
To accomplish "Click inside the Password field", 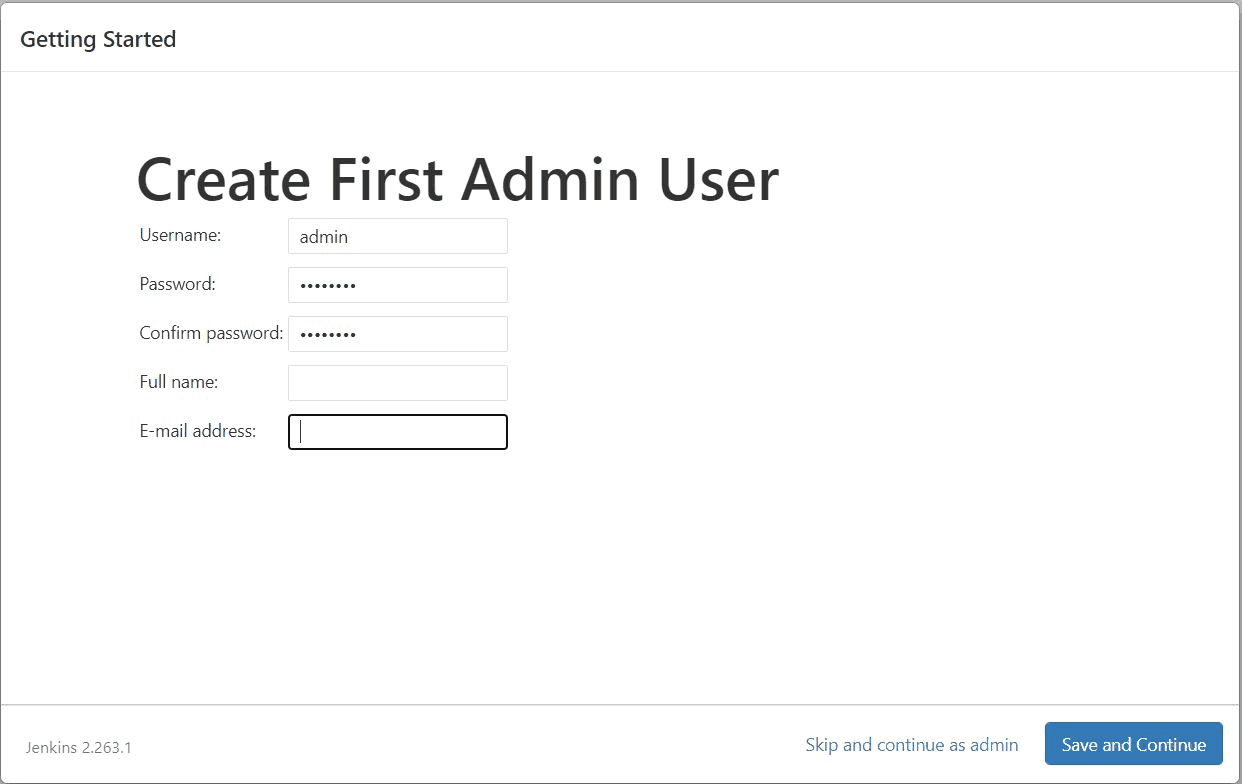I will pos(397,284).
